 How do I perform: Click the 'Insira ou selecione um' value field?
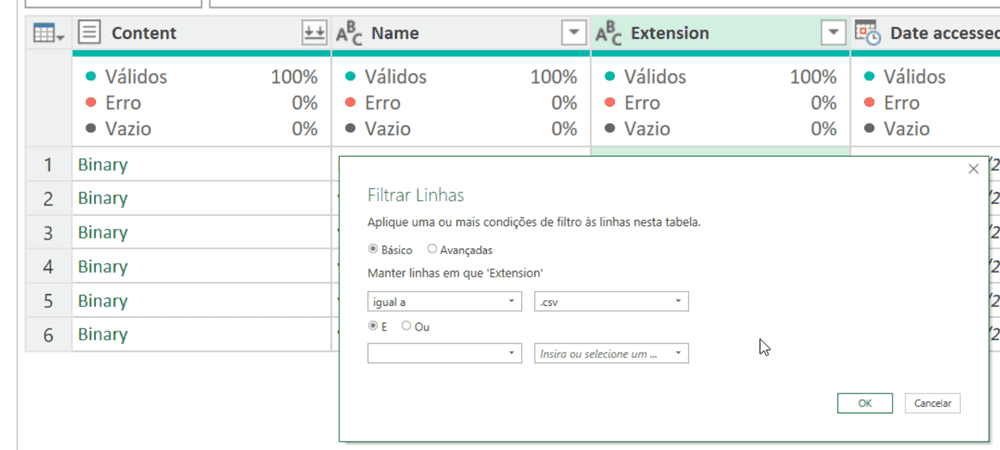[x=602, y=353]
